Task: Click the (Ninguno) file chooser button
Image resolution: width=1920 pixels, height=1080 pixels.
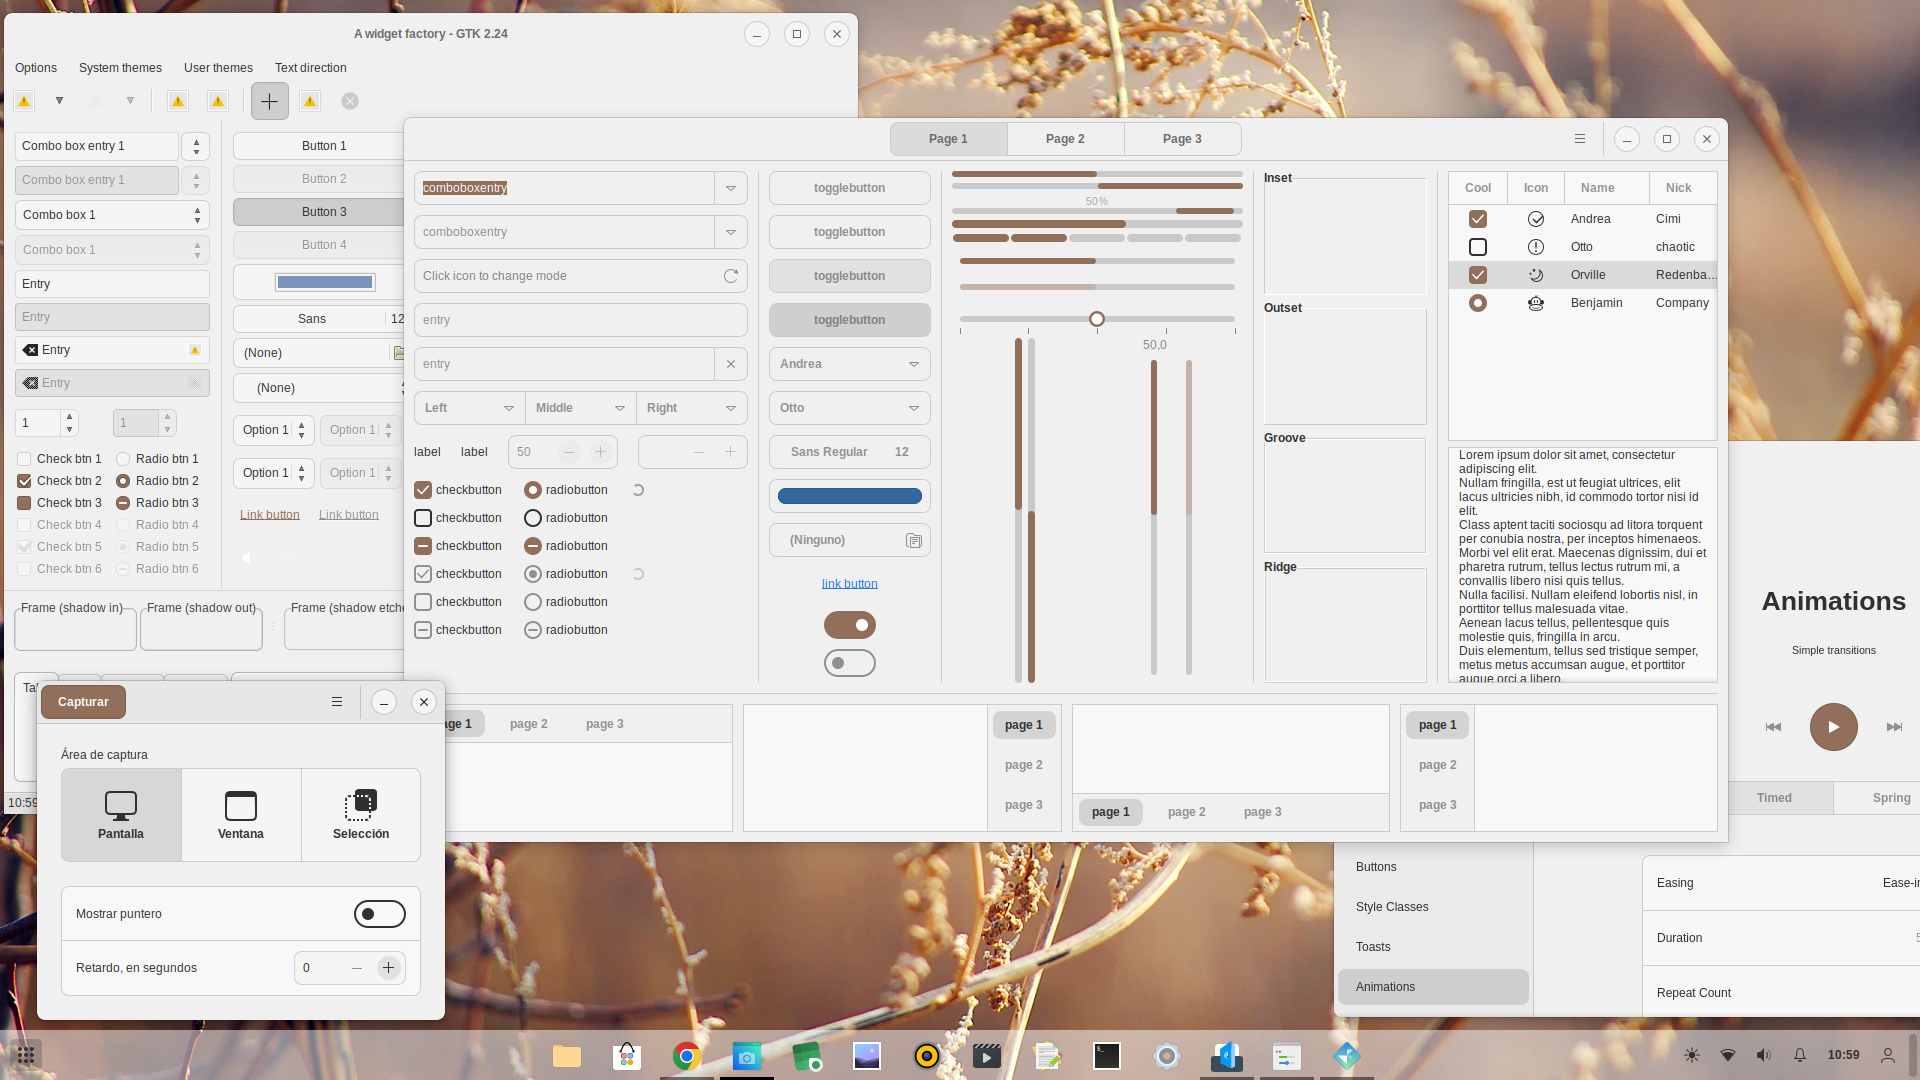Action: 850,540
